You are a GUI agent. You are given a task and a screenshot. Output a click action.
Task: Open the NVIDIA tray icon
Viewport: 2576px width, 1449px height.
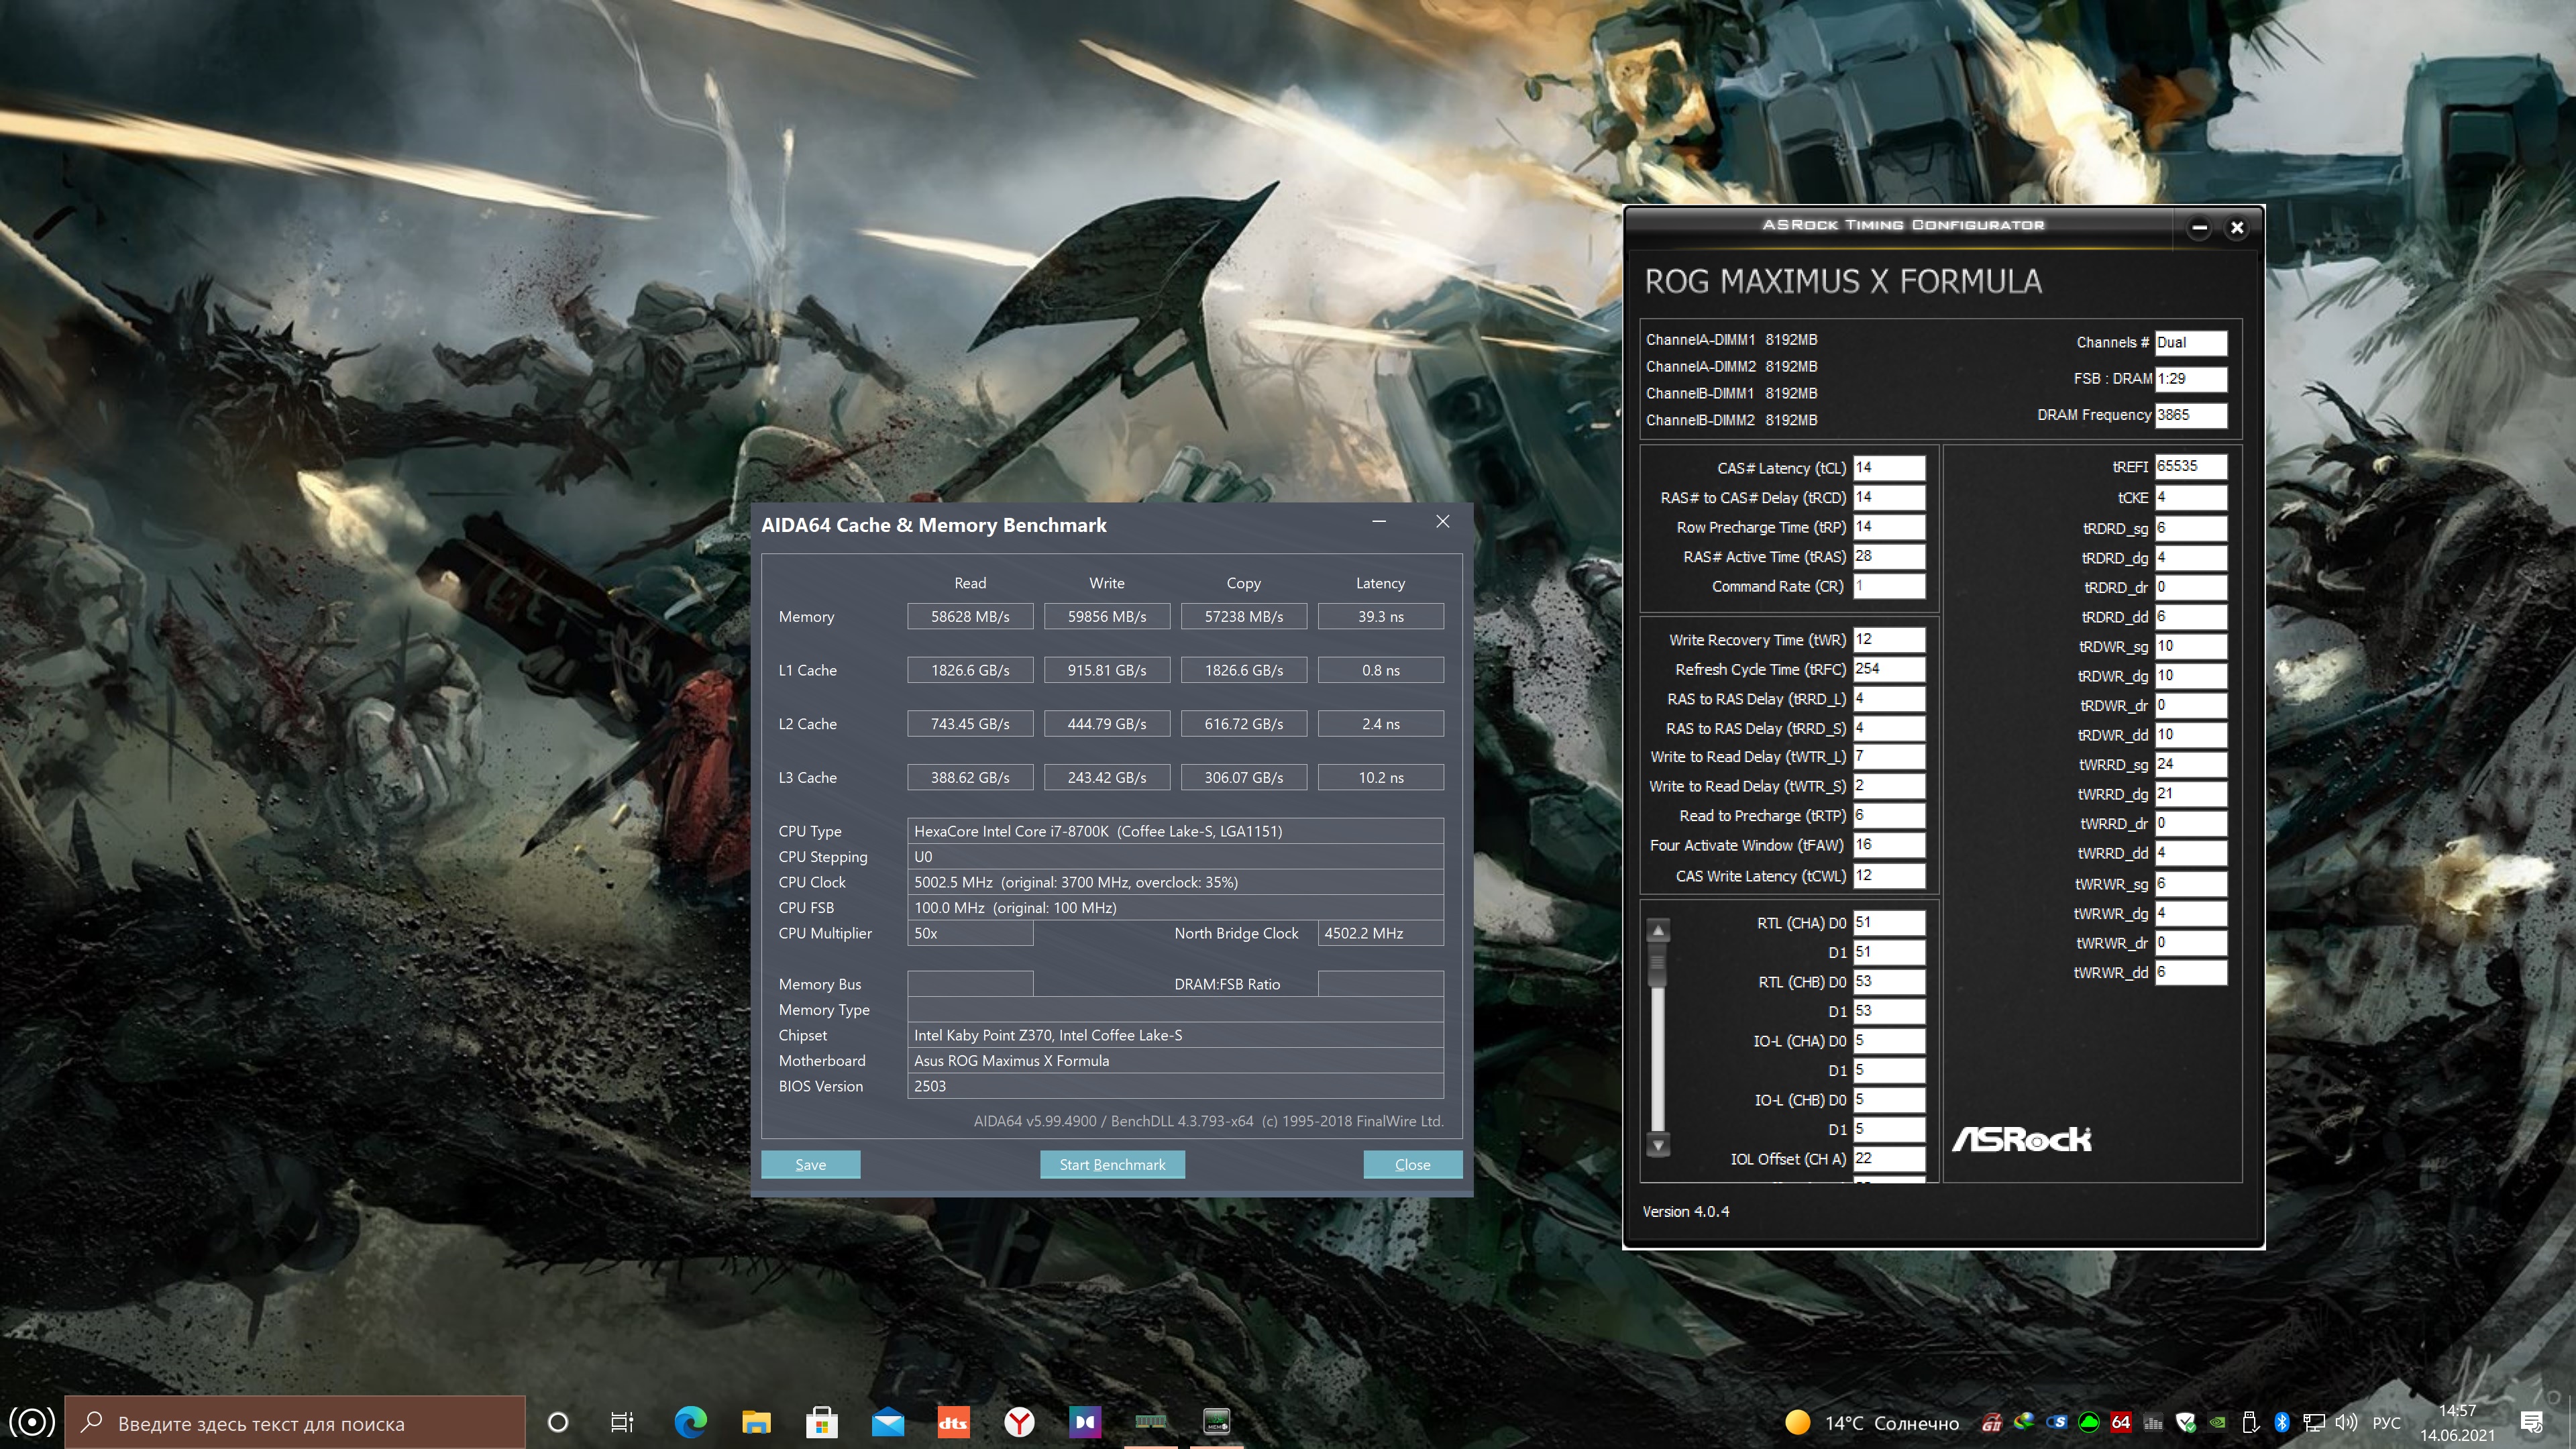point(2218,1422)
